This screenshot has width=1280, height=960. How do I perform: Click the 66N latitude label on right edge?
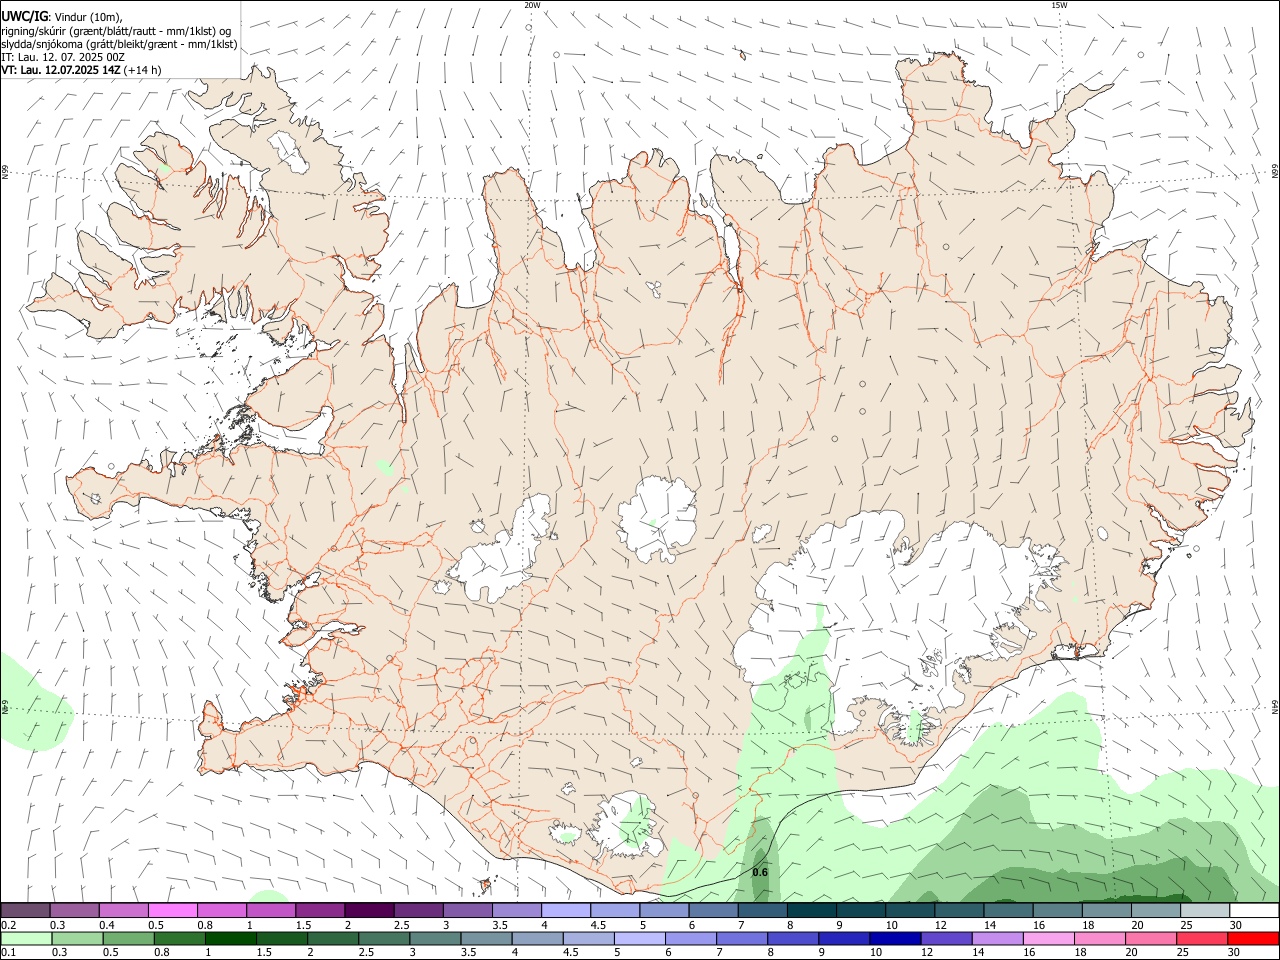1274,172
